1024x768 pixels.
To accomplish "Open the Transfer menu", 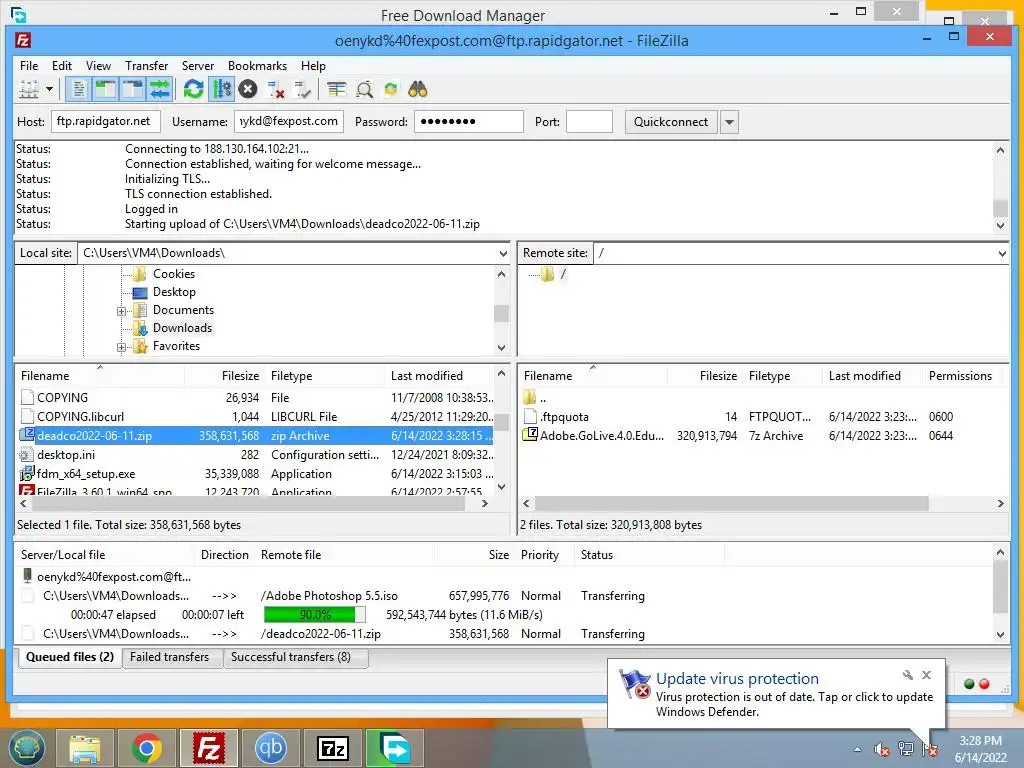I will point(146,65).
